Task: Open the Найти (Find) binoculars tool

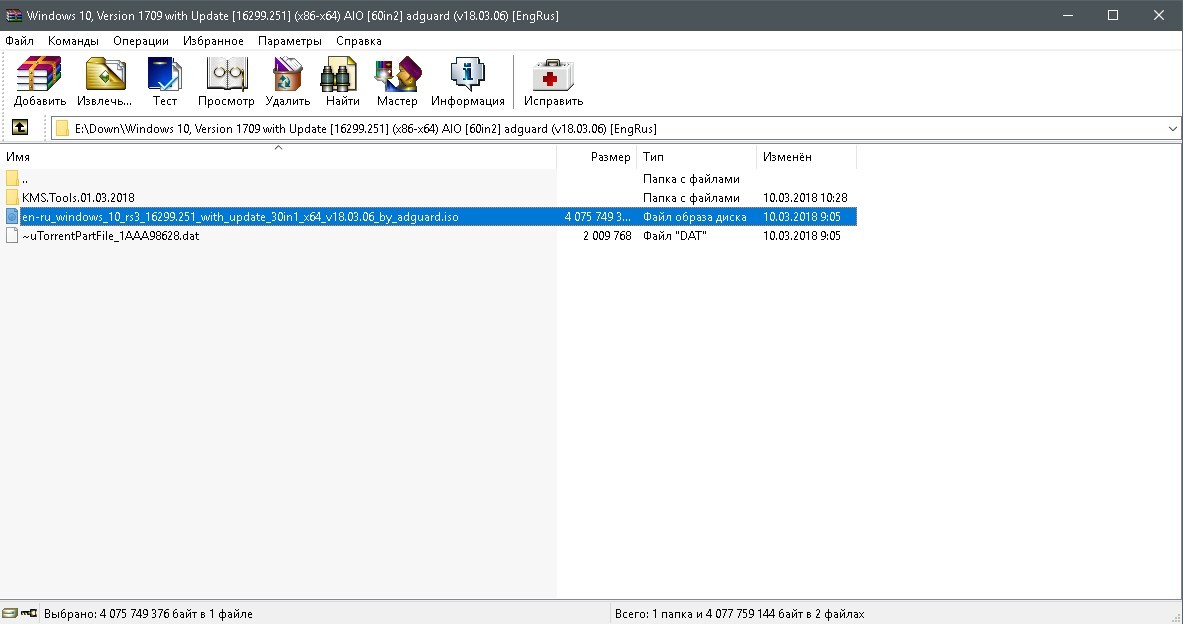Action: click(x=343, y=81)
